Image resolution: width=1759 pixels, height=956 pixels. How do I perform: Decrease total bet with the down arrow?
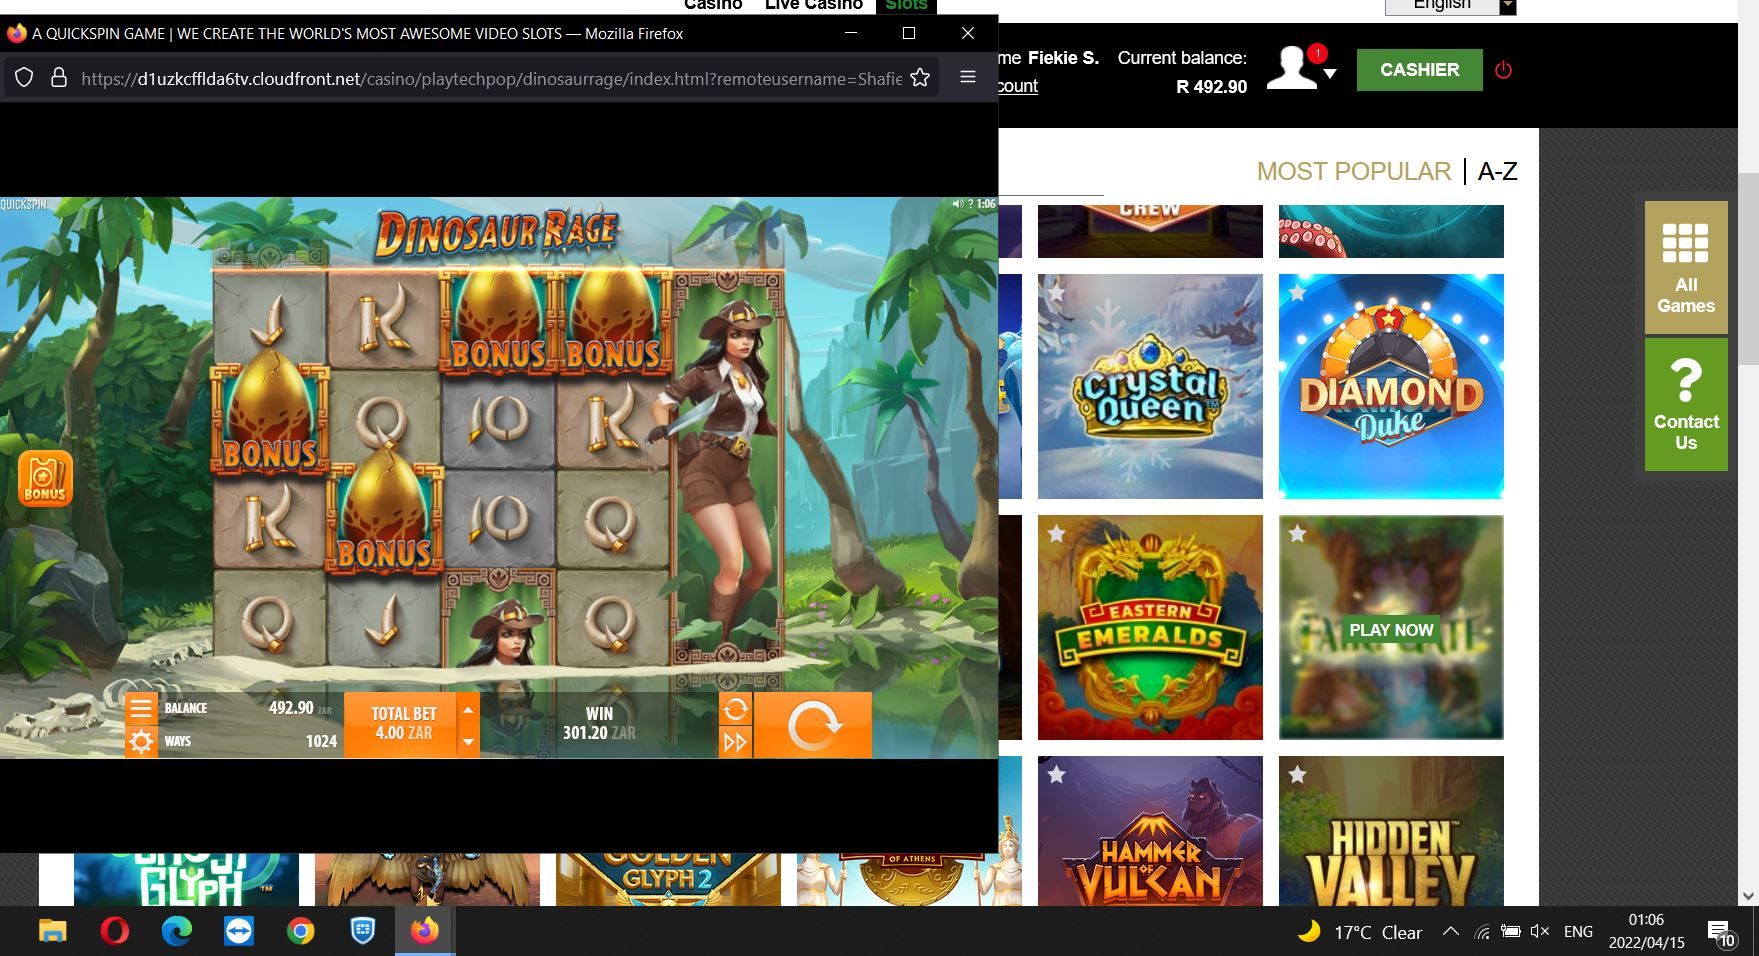467,742
